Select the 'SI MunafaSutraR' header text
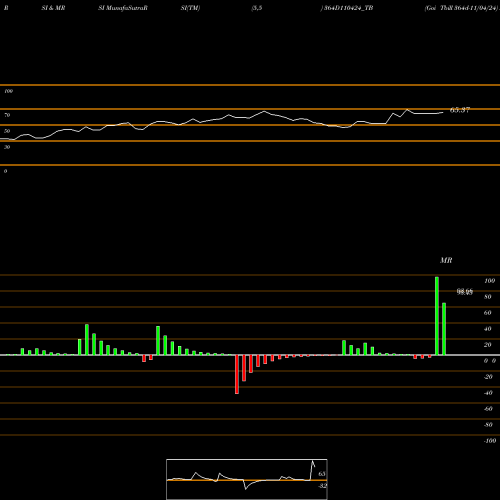The height and width of the screenshot is (500, 500). [x=123, y=8]
